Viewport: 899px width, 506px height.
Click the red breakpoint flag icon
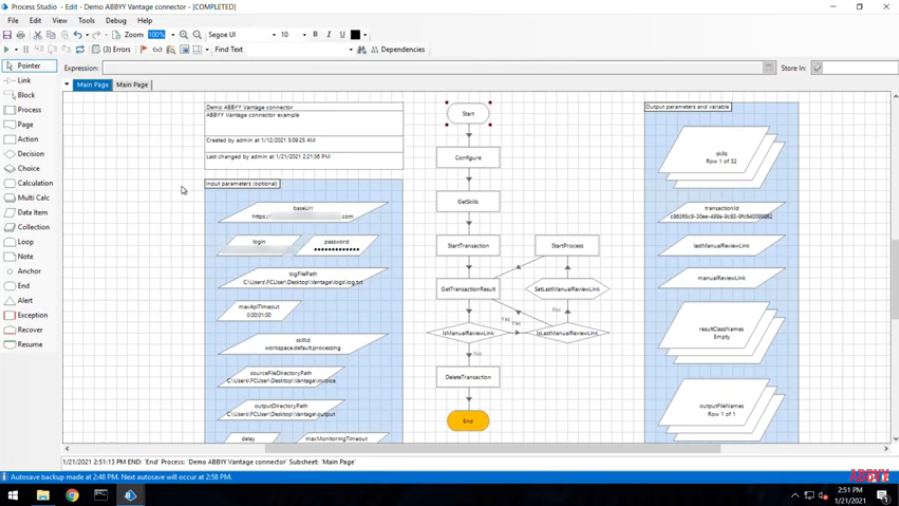tap(144, 50)
